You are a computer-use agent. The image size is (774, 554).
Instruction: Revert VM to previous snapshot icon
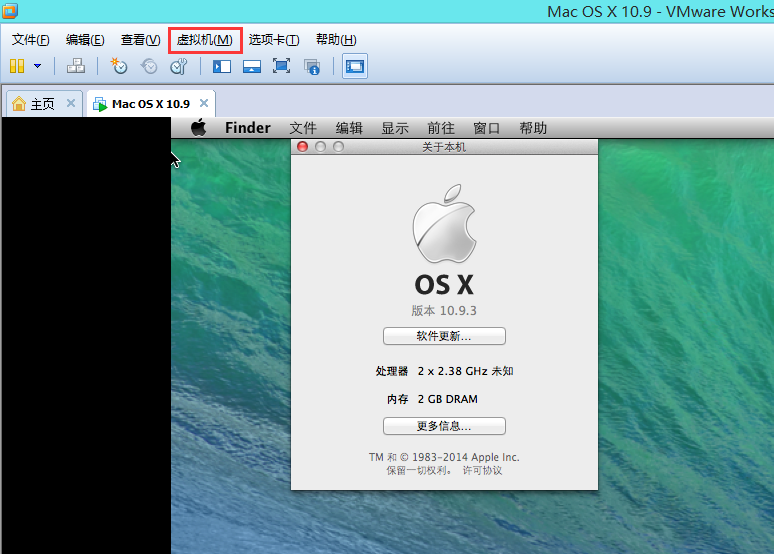point(149,66)
